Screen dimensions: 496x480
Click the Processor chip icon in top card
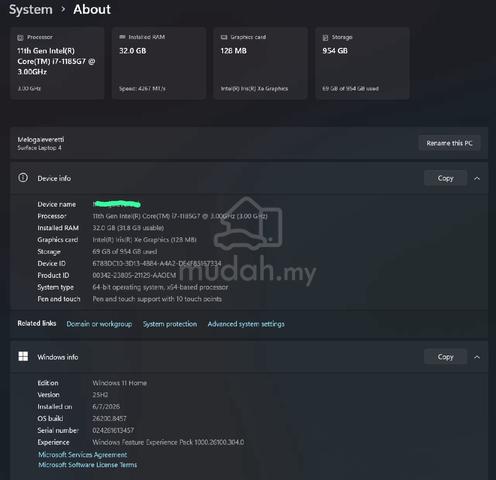pyautogui.click(x=20, y=38)
